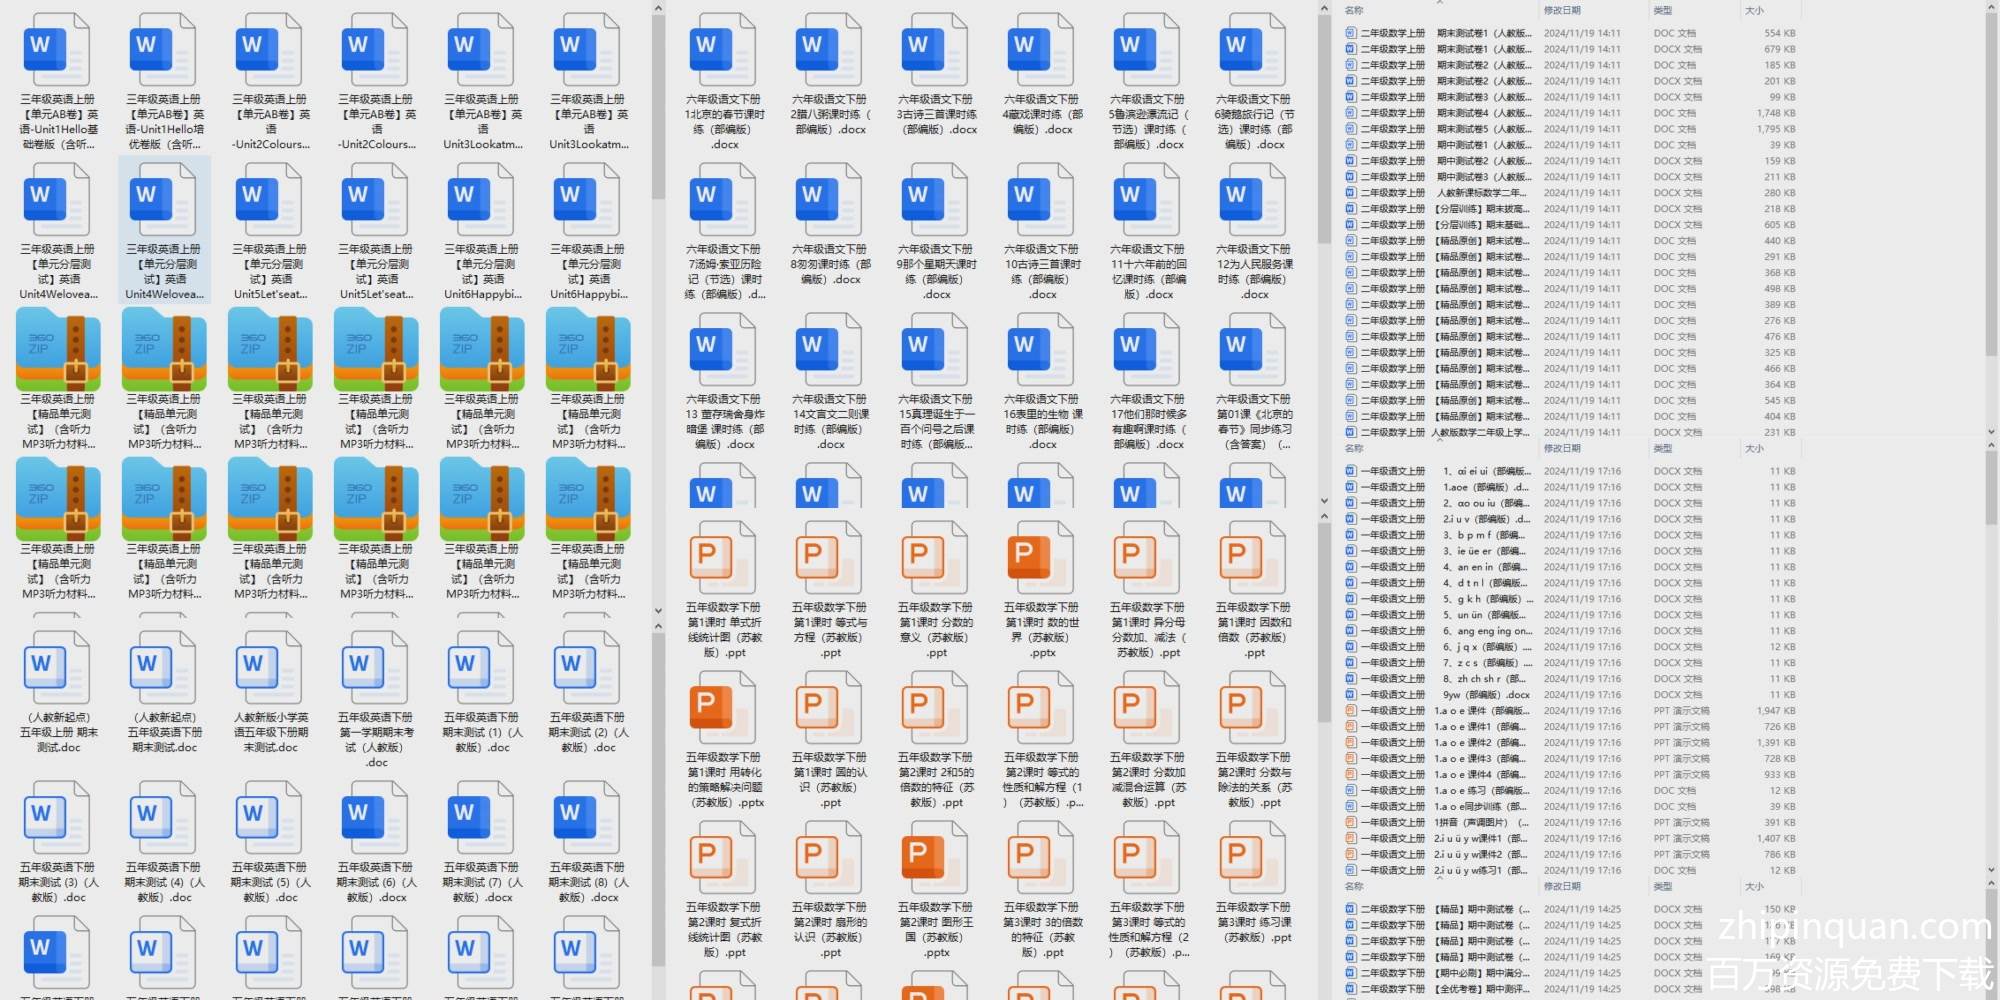Sort 二年级数学上册 list by 修改日期 column
Image resolution: width=2000 pixels, height=1000 pixels.
[x=1562, y=10]
